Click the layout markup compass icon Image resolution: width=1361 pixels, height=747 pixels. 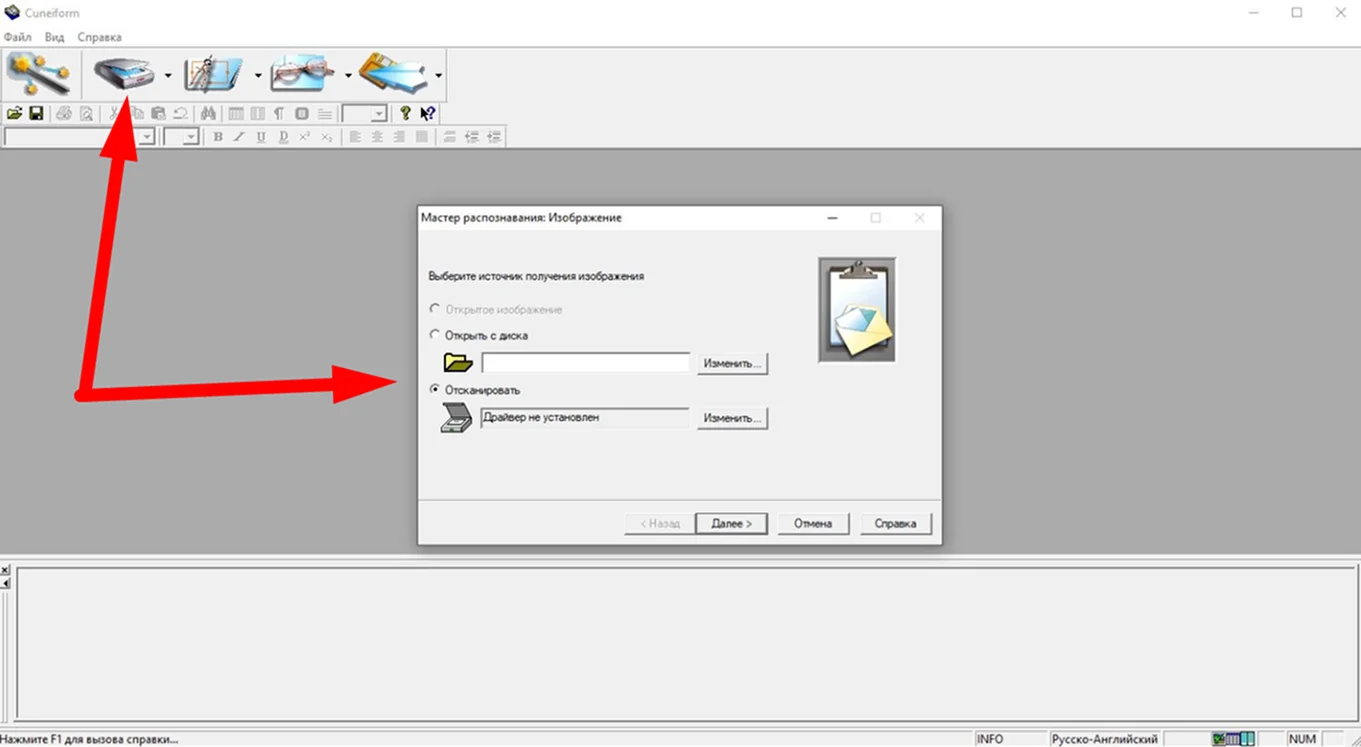point(213,74)
